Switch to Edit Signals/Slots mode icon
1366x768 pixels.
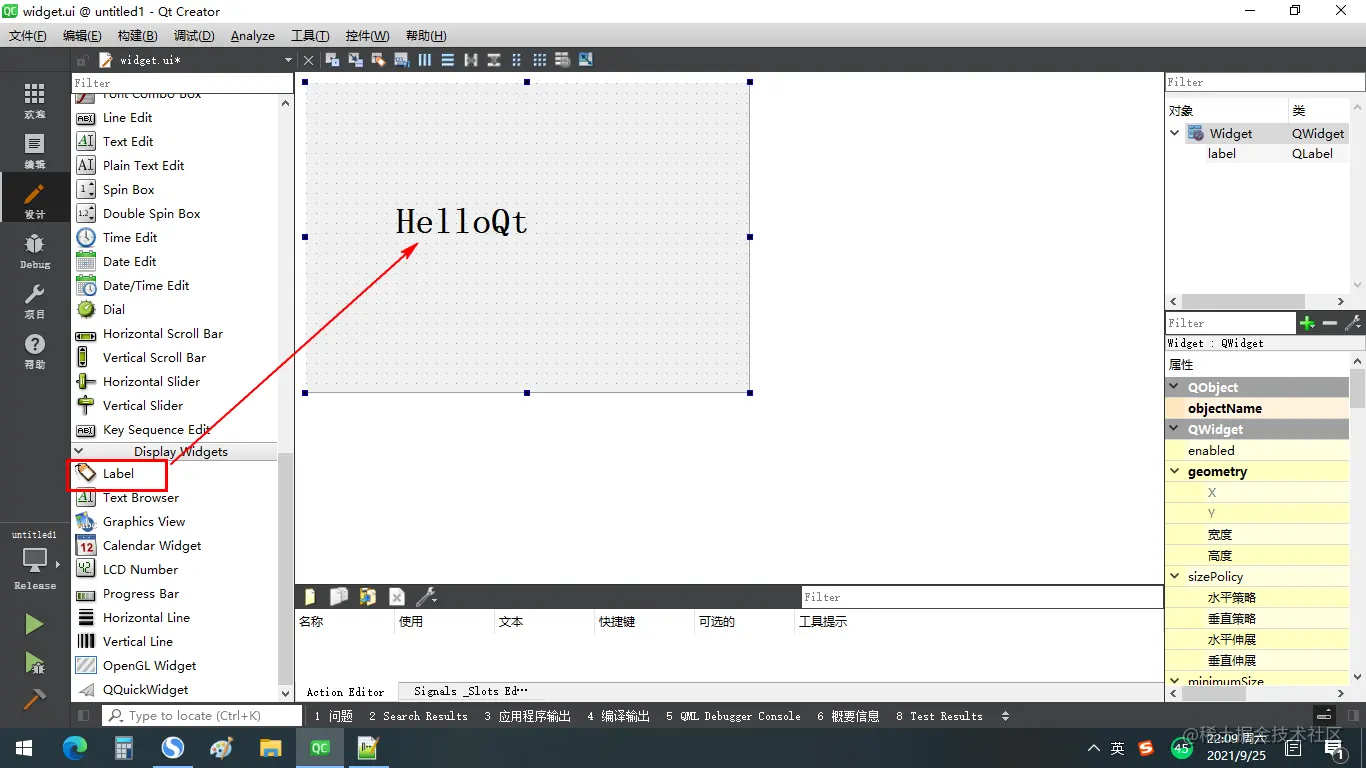(x=355, y=60)
